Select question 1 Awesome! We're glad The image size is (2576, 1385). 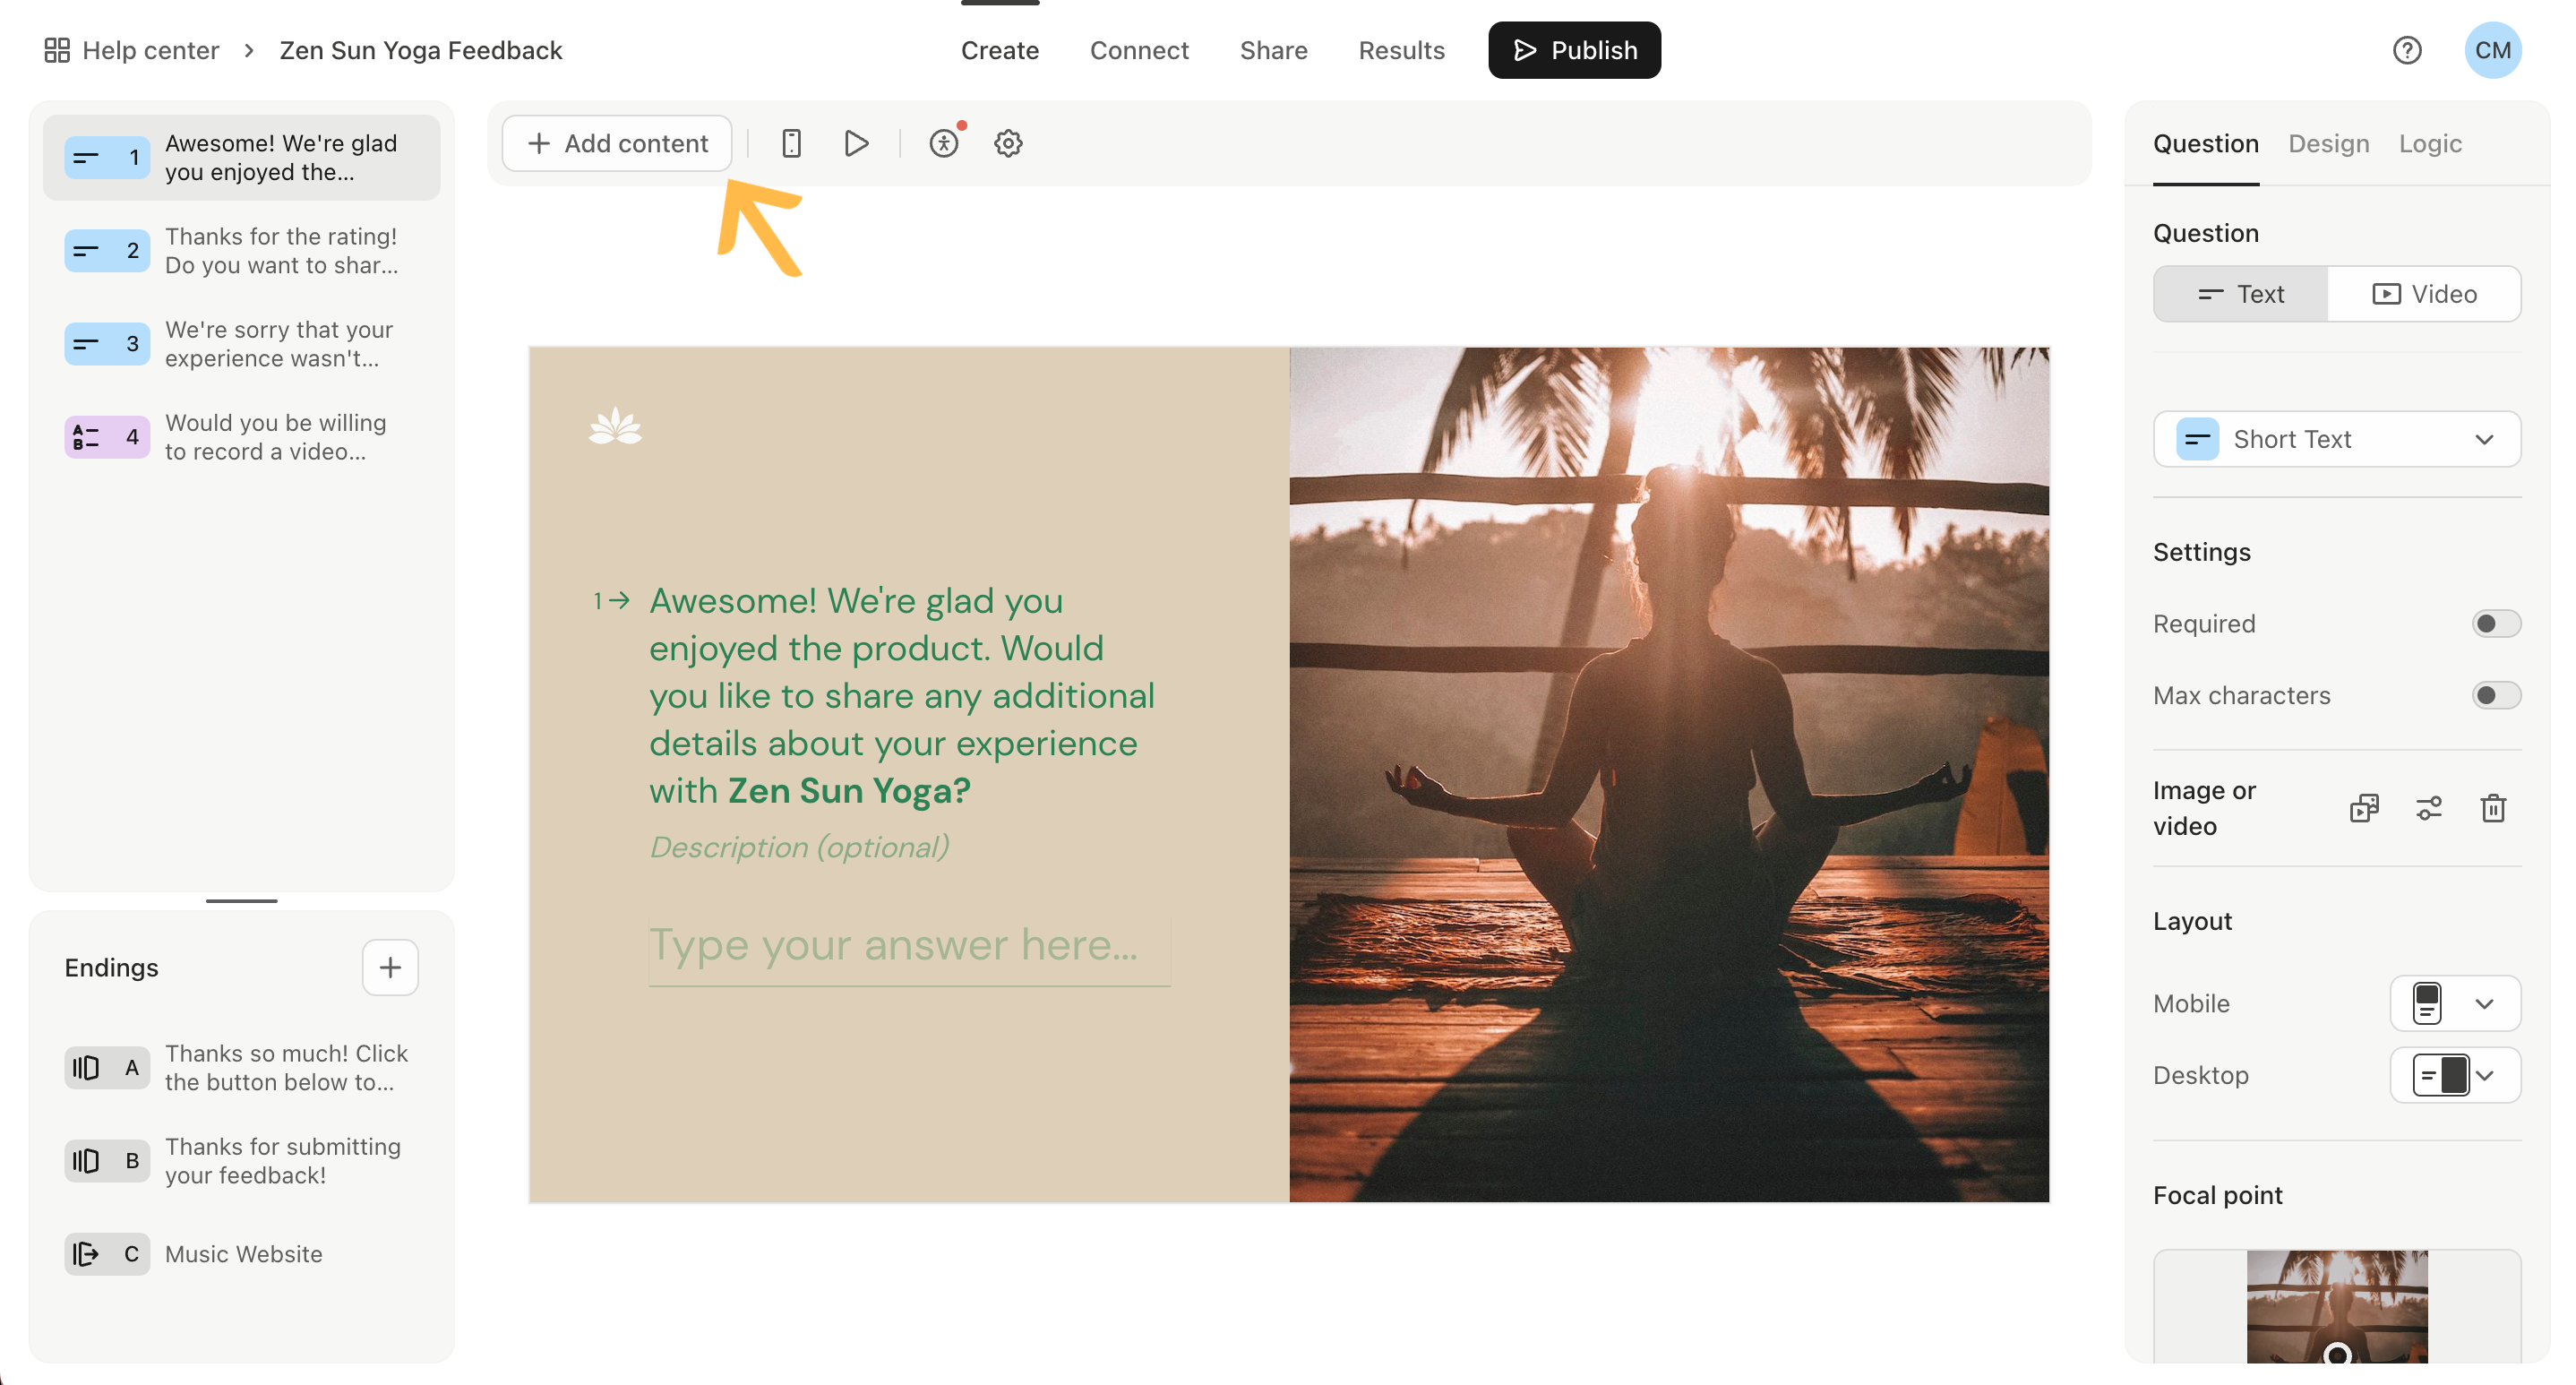point(241,158)
